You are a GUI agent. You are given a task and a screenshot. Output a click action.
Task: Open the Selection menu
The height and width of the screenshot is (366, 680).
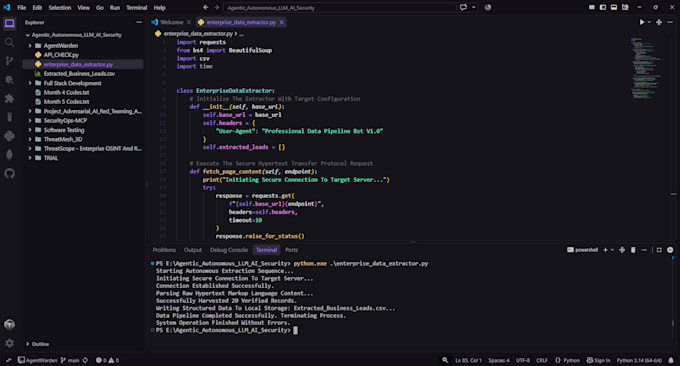pyautogui.click(x=60, y=7)
